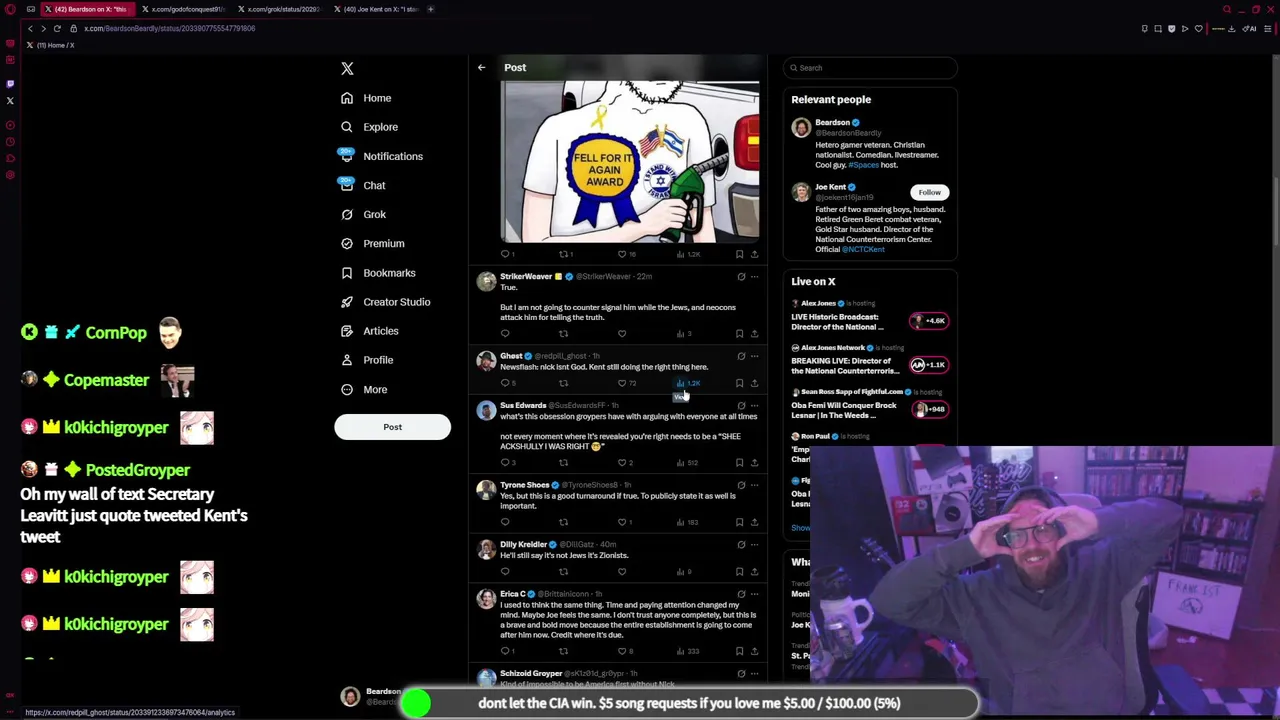Open the more menu on Tyrone Shoes reply
Viewport: 1280px width, 720px height.
[755, 485]
